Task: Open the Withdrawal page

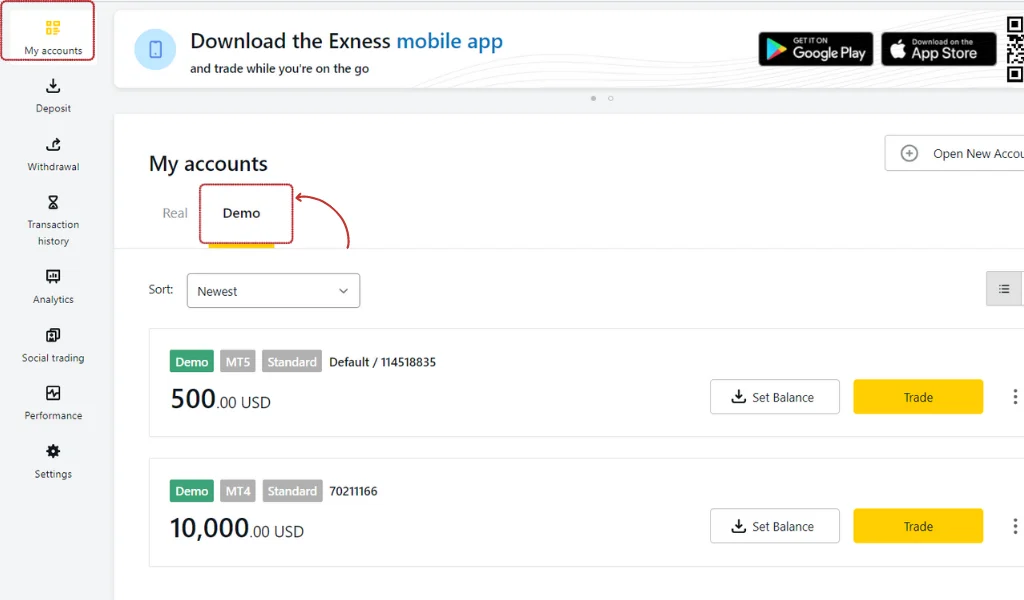Action: tap(52, 153)
